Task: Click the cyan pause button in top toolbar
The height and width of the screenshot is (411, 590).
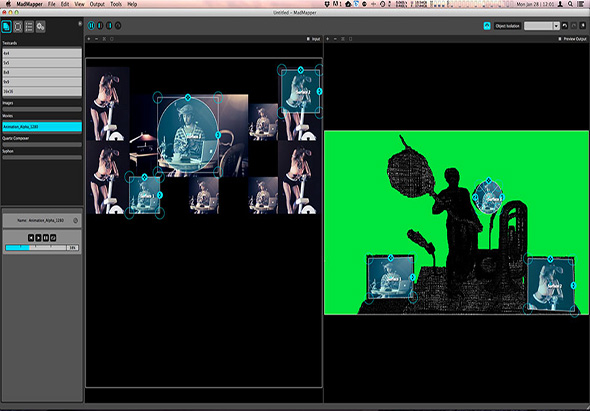Action: point(91,26)
